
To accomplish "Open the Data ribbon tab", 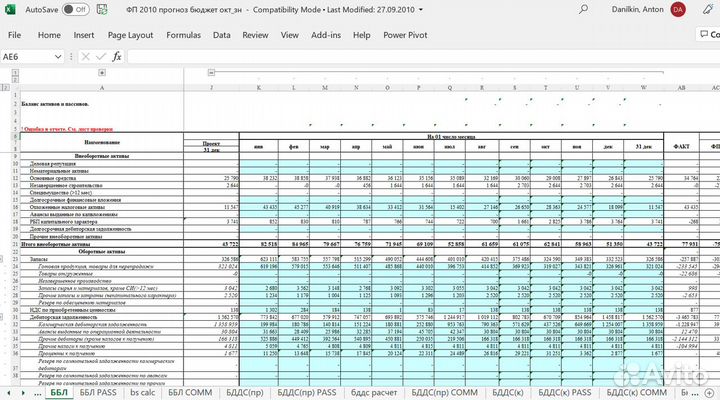I will point(221,35).
